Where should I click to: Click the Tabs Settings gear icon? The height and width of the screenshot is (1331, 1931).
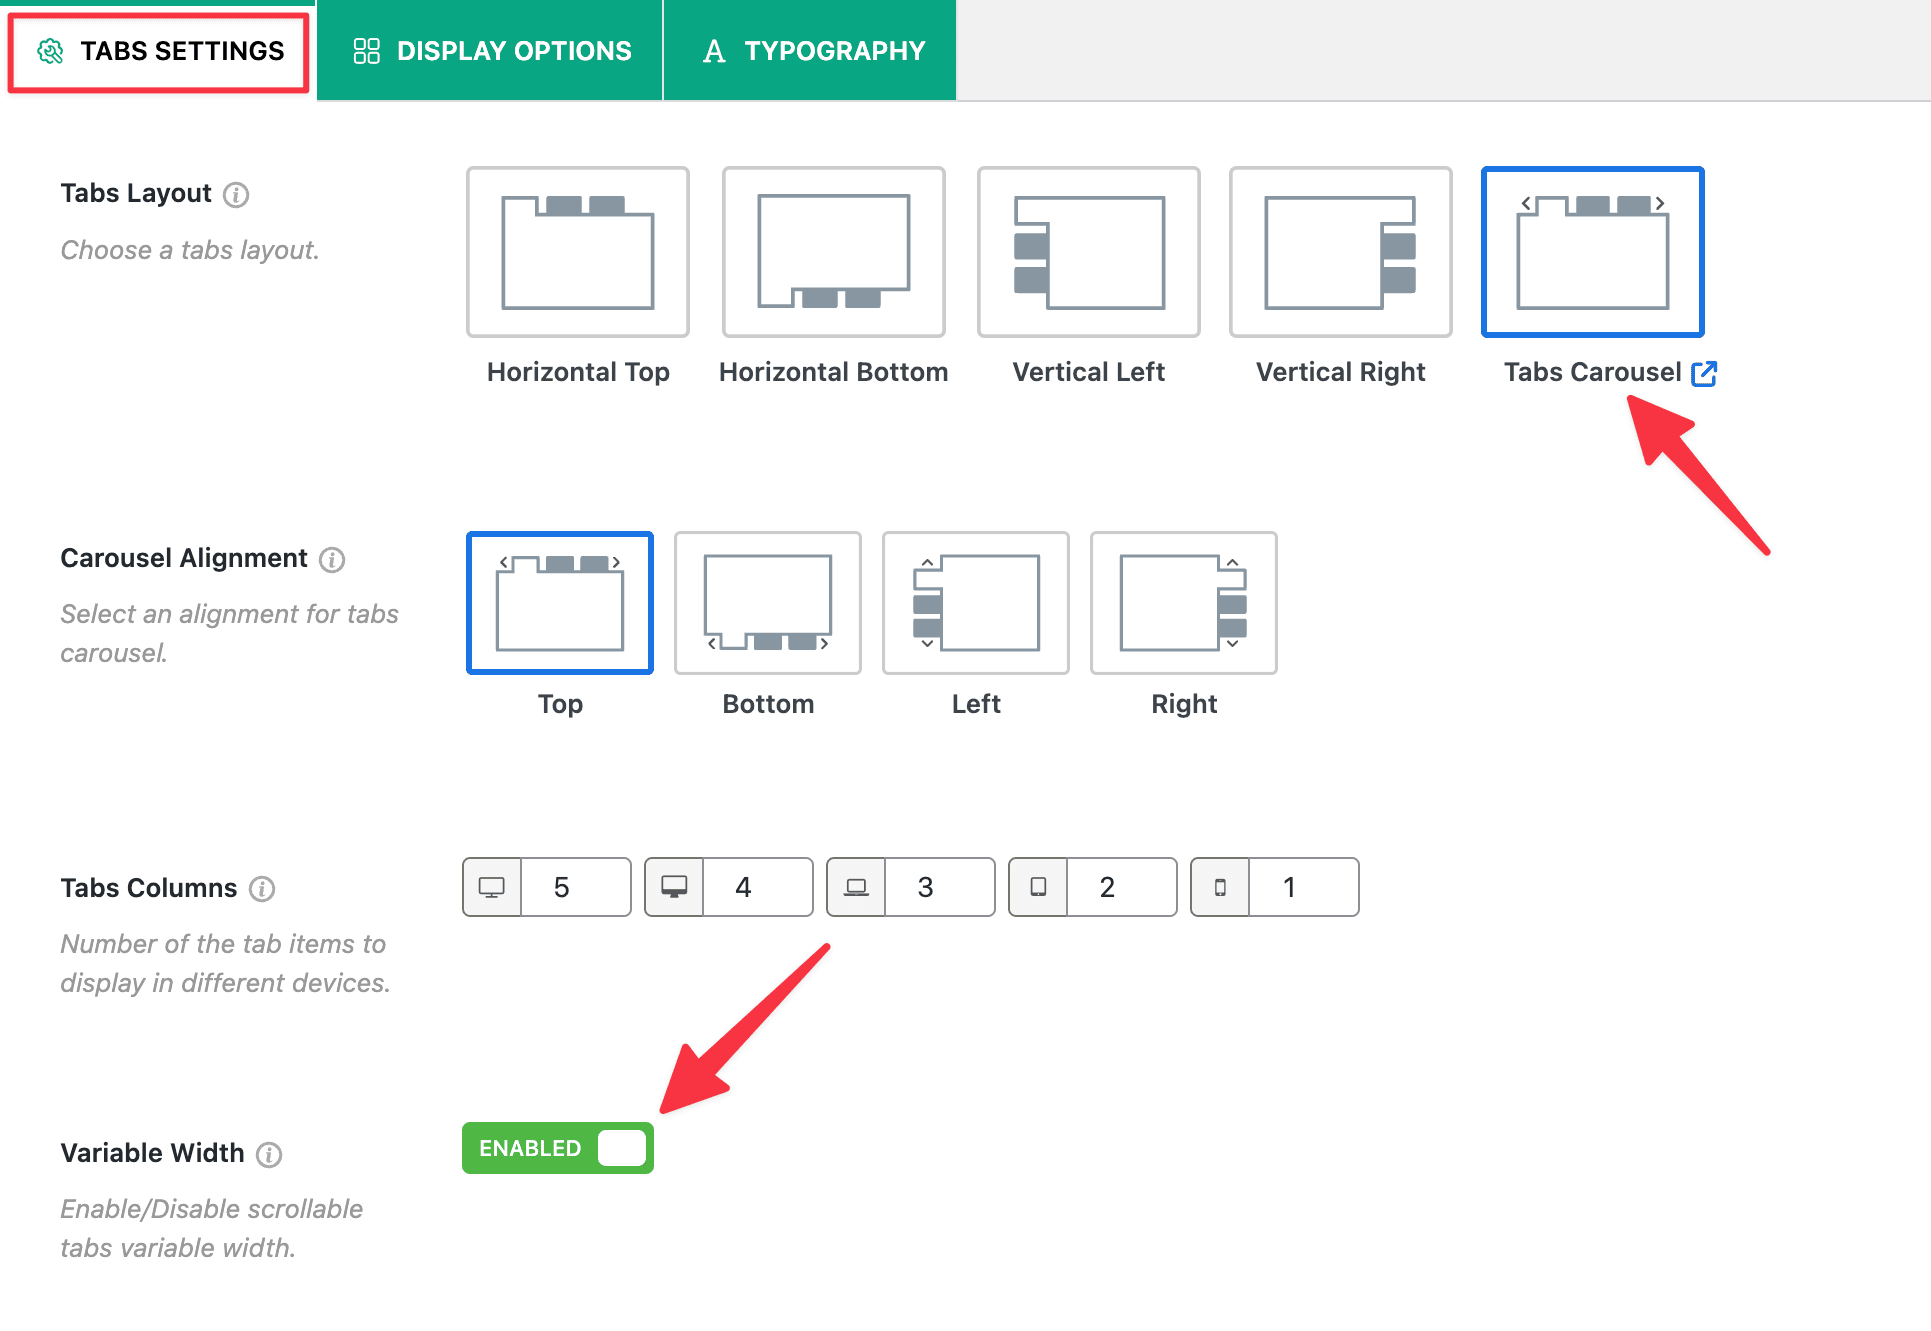[49, 50]
